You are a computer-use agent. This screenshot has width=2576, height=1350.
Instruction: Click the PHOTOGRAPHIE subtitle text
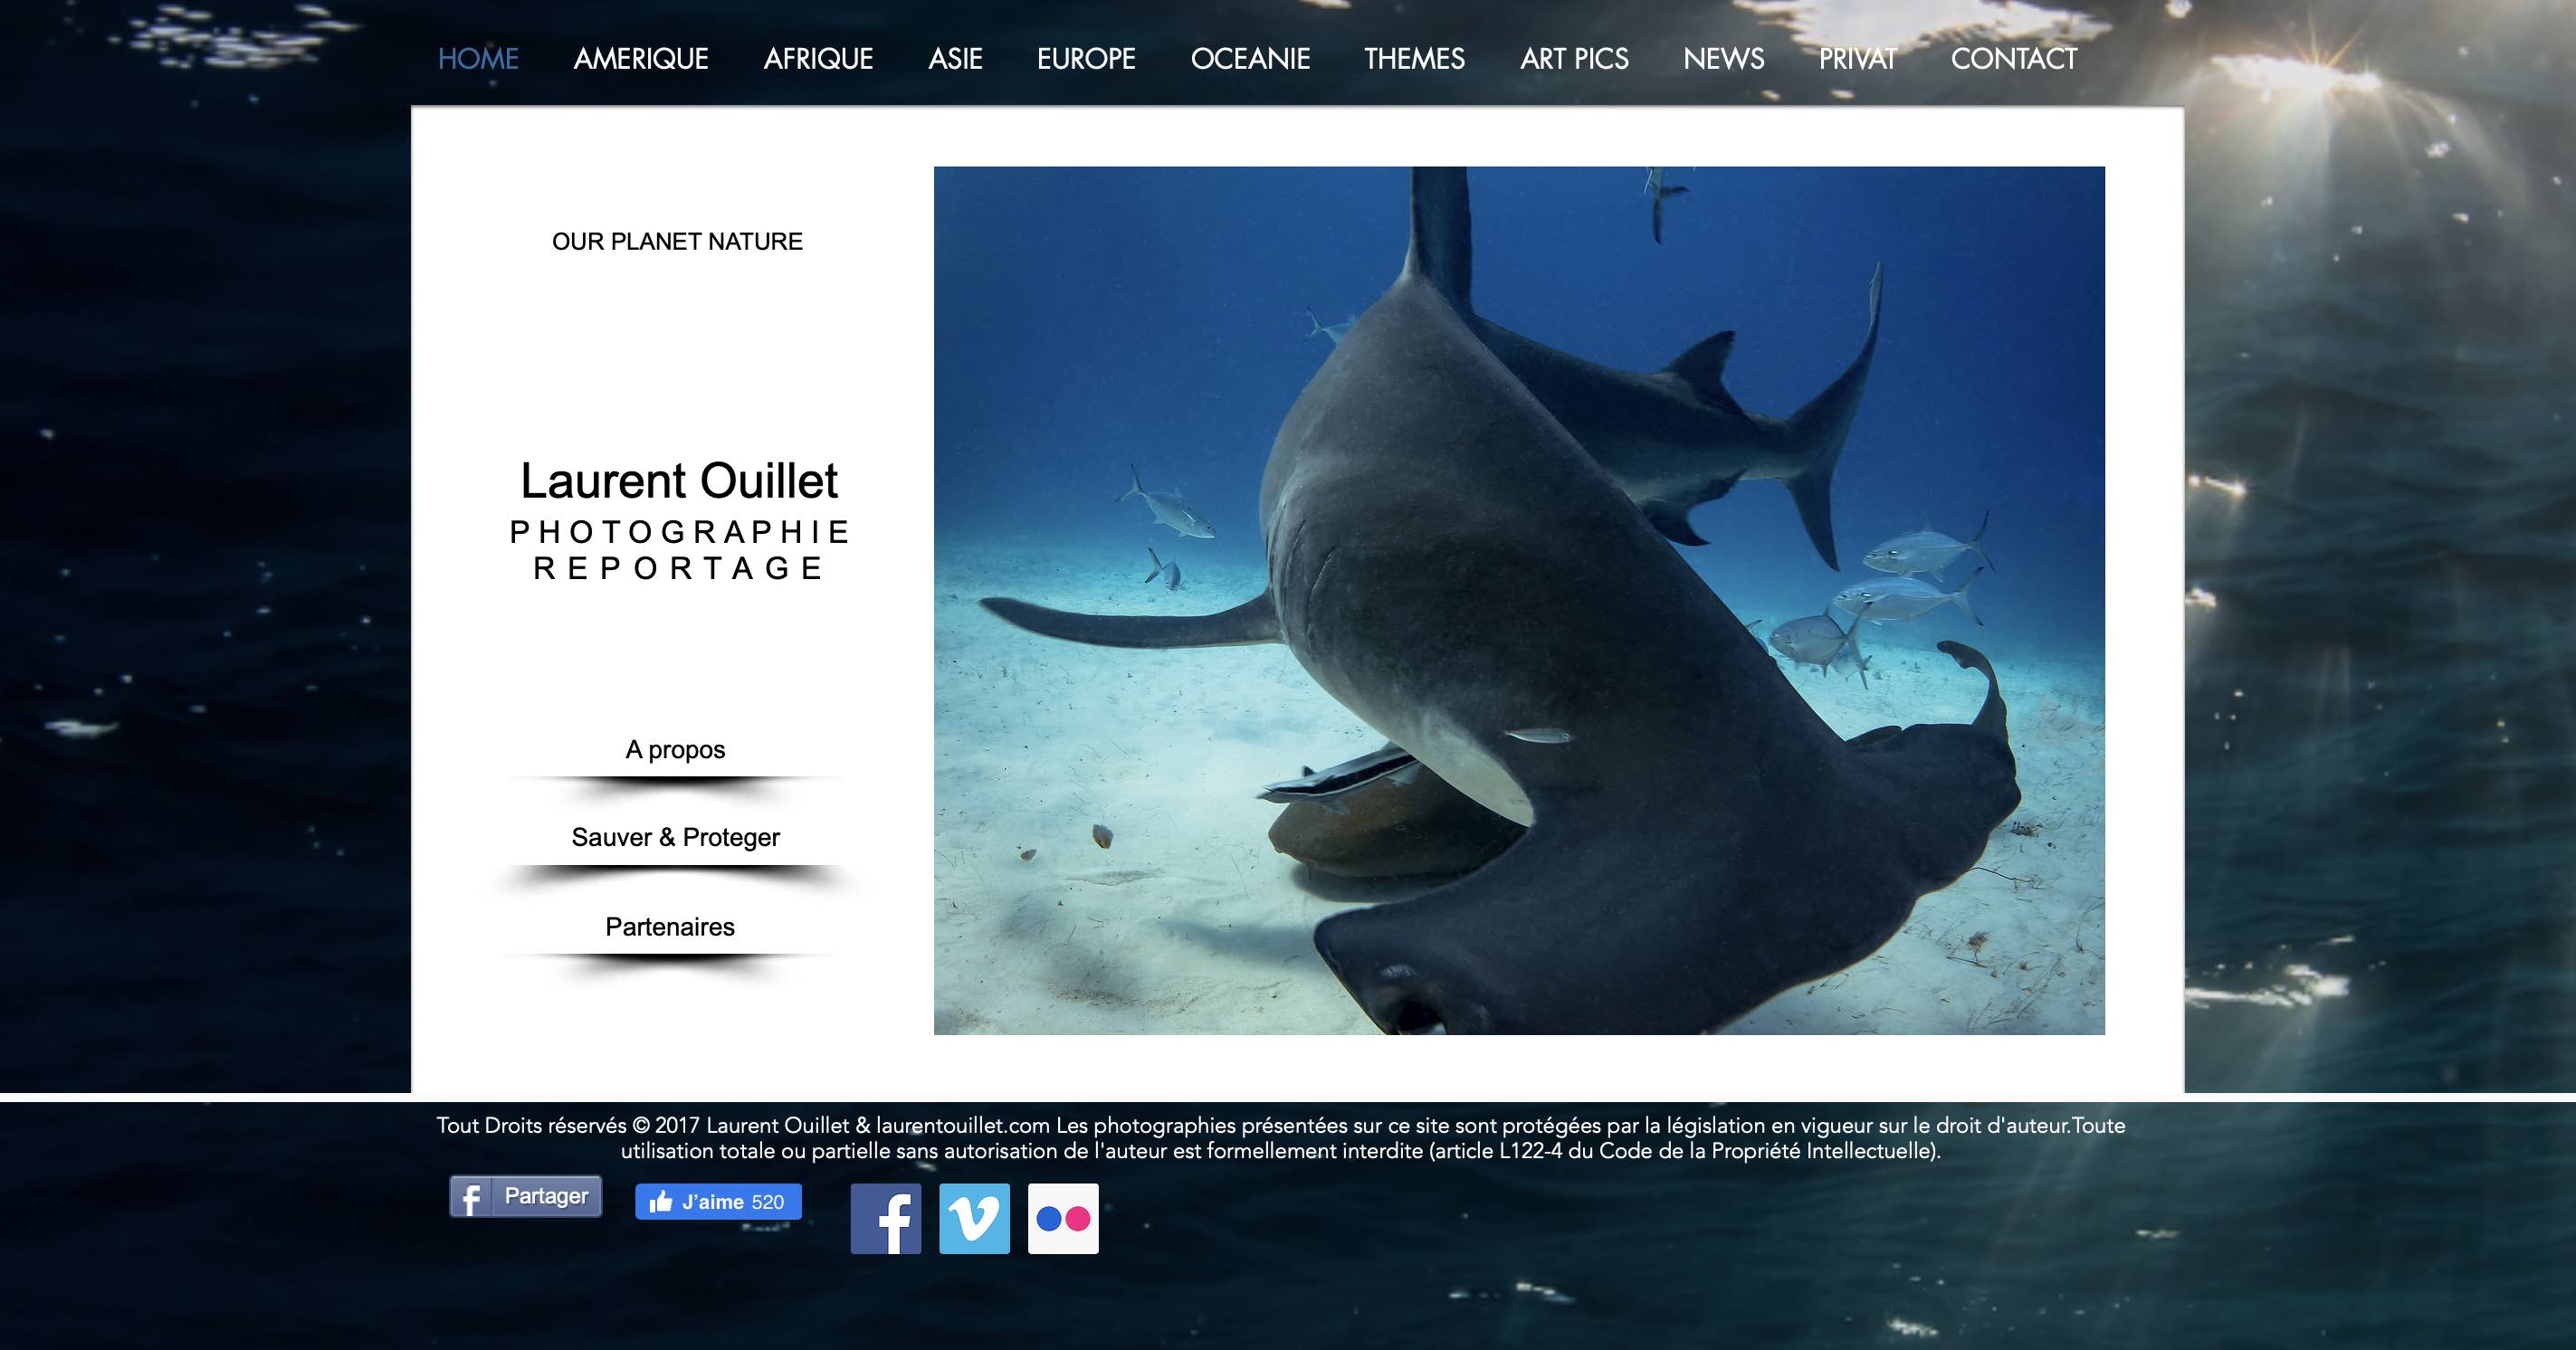[x=679, y=532]
